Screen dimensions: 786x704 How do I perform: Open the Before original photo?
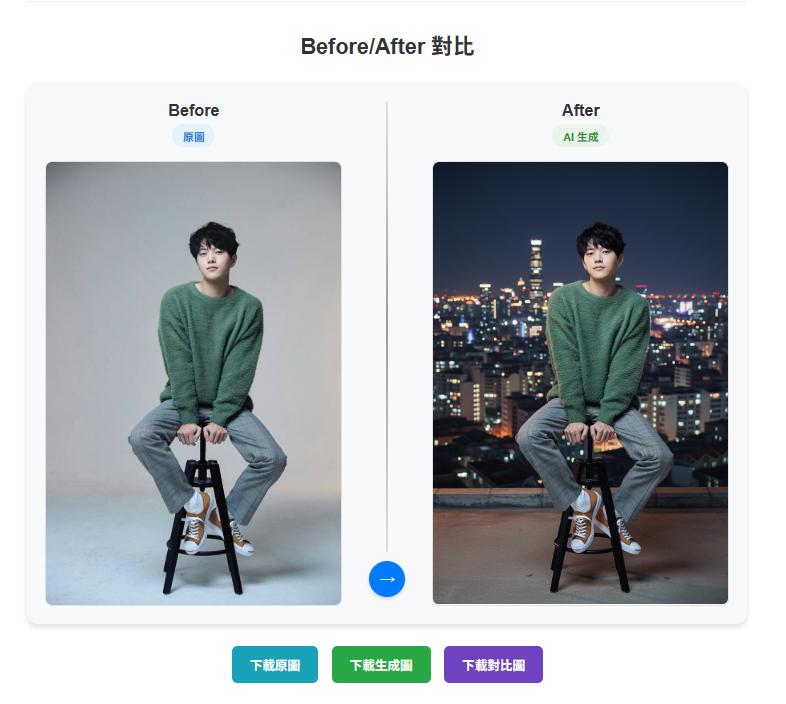point(193,383)
